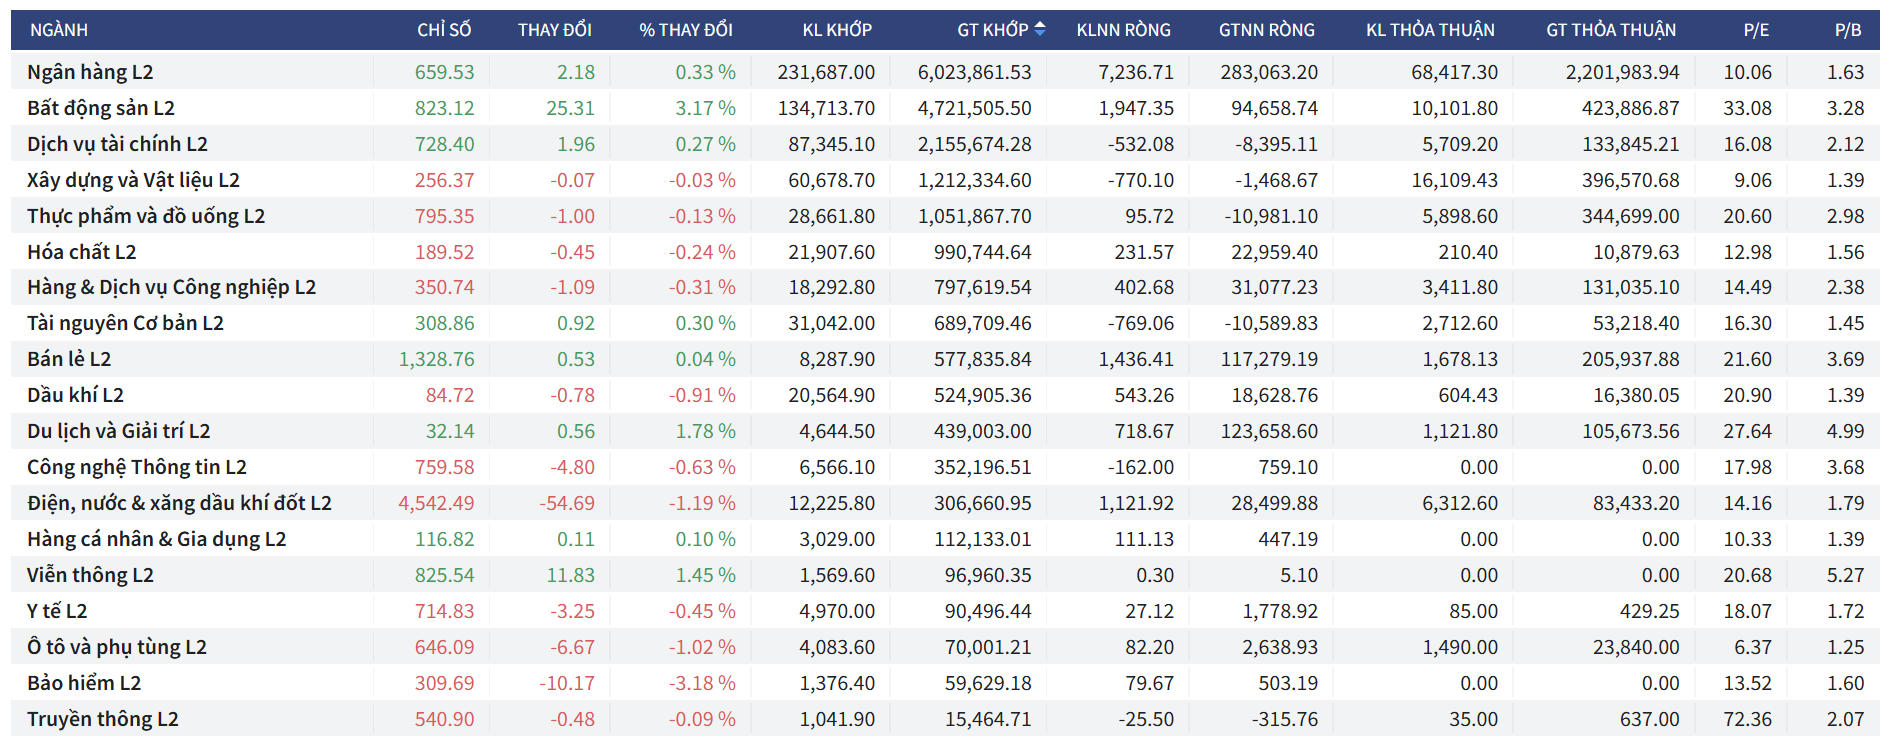The image size is (1889, 745).
Task: Open the Ngân hàng L2 sector row
Action: coord(90,72)
